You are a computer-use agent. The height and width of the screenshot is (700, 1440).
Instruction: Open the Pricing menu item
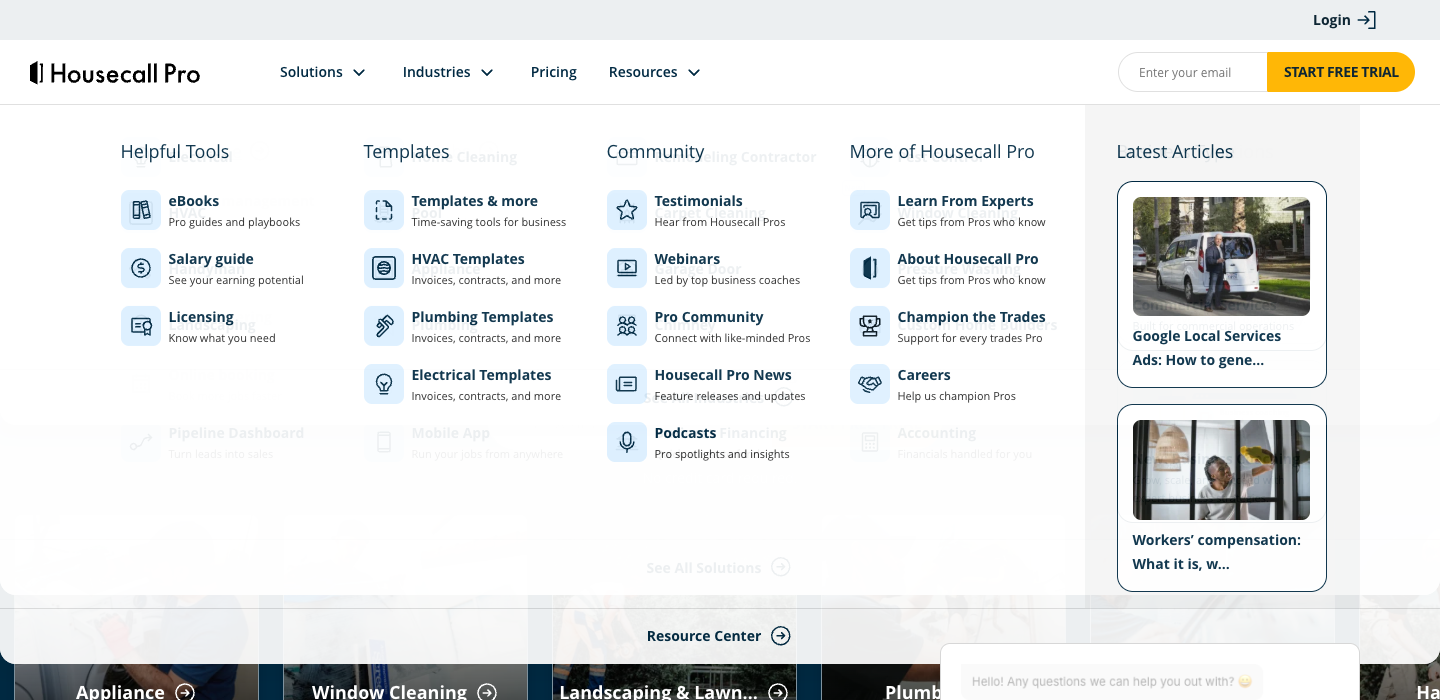pyautogui.click(x=554, y=72)
